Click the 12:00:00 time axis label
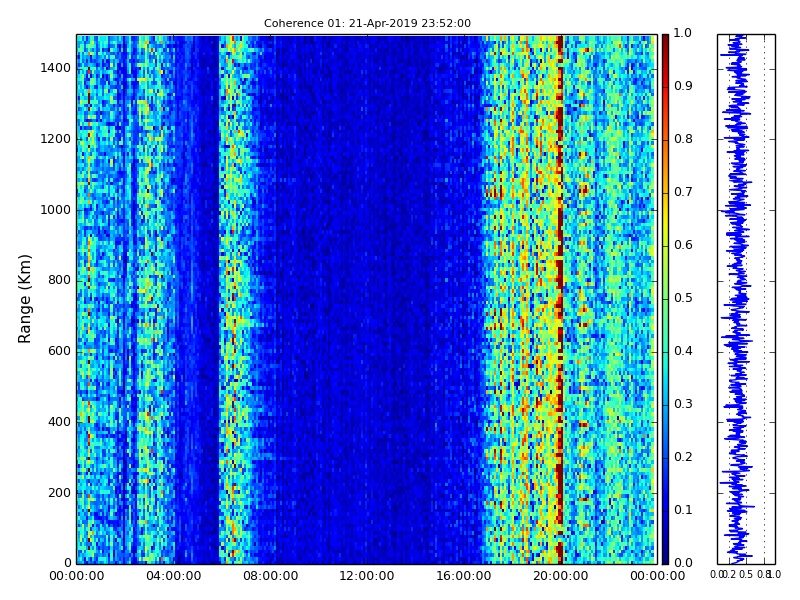 [367, 577]
